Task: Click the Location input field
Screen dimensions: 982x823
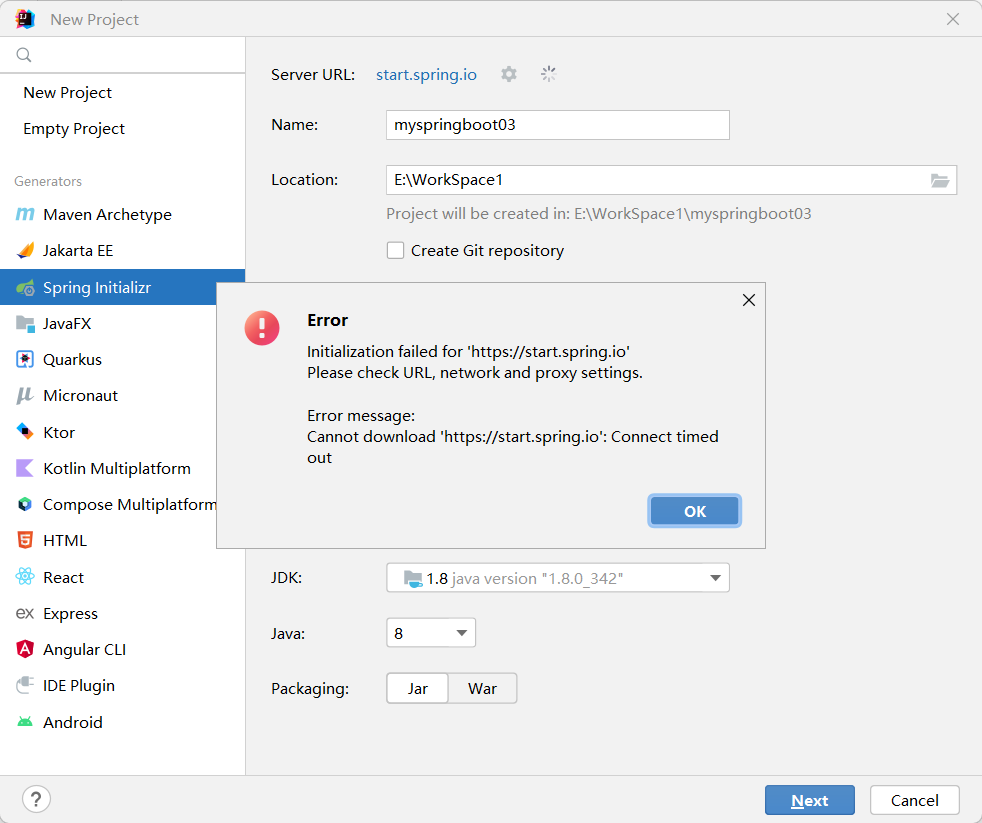Action: click(671, 180)
